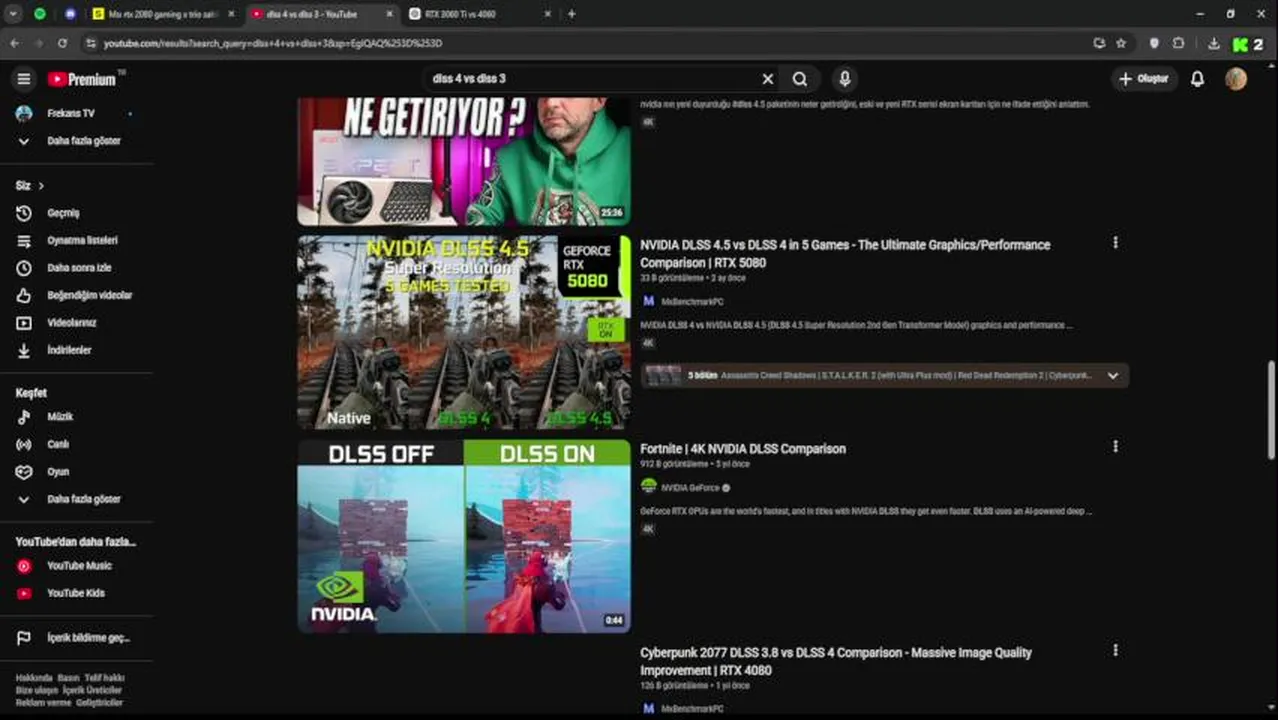Click the browser address bar URL
This screenshot has width=1278, height=720.
(x=273, y=43)
